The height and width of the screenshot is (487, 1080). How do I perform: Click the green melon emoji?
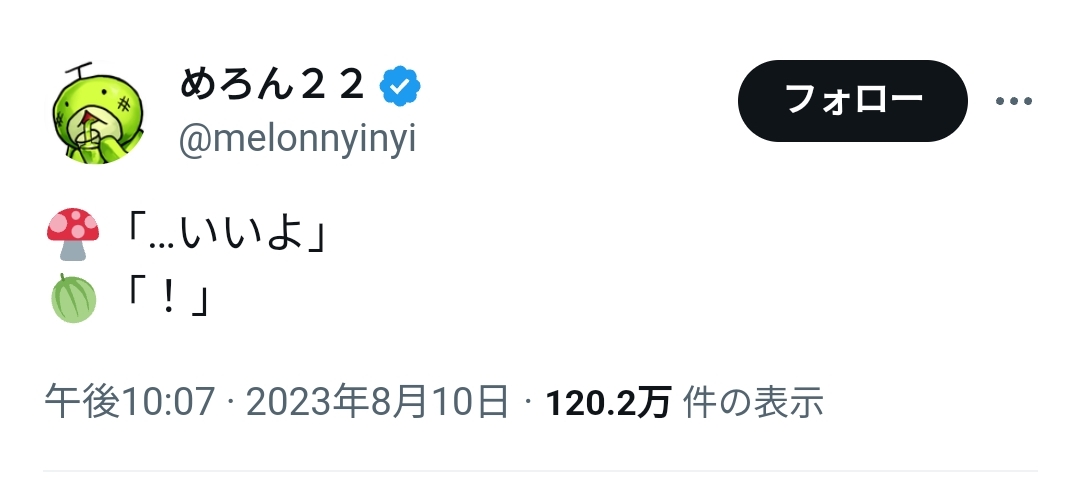coord(73,298)
